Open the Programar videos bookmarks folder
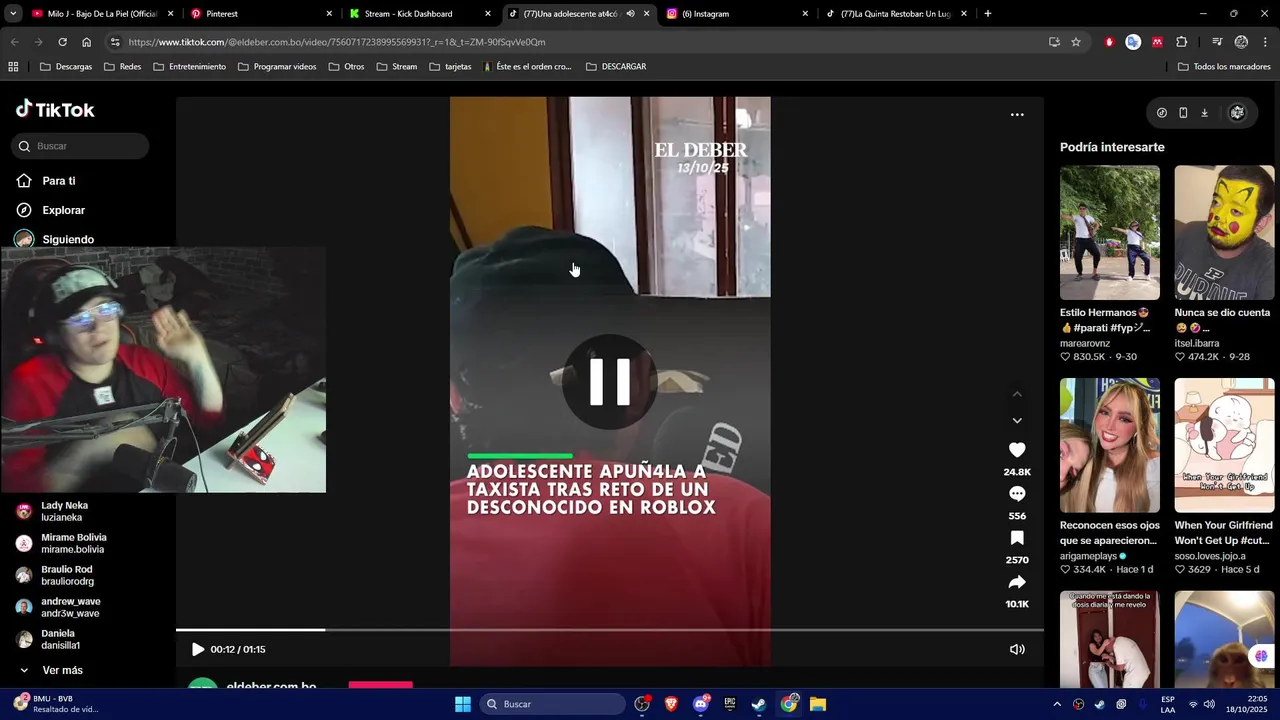The image size is (1280, 720). pyautogui.click(x=276, y=67)
